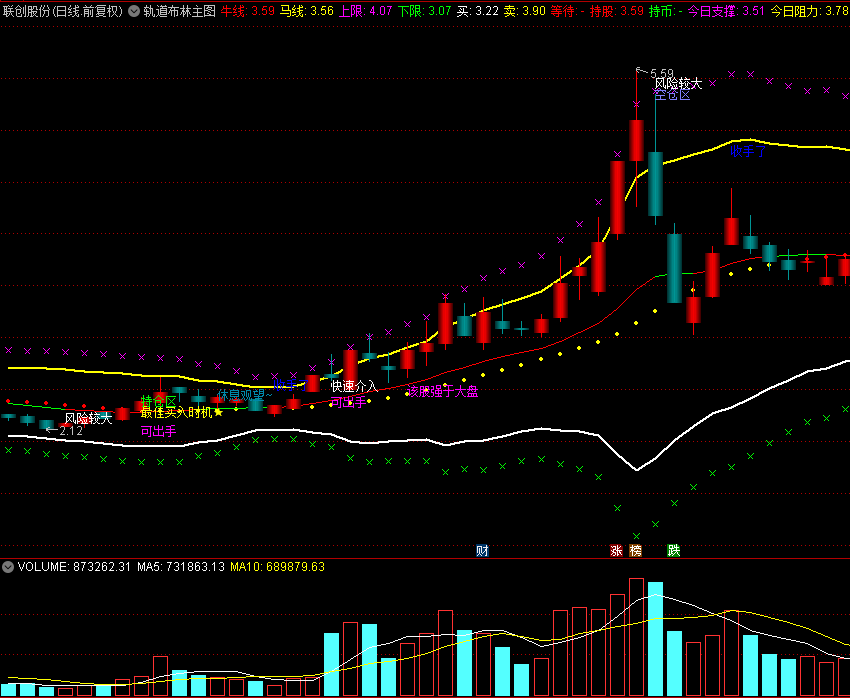850x698 pixels.
Task: Select the tallest cyan volume bar
Action: pyautogui.click(x=655, y=639)
